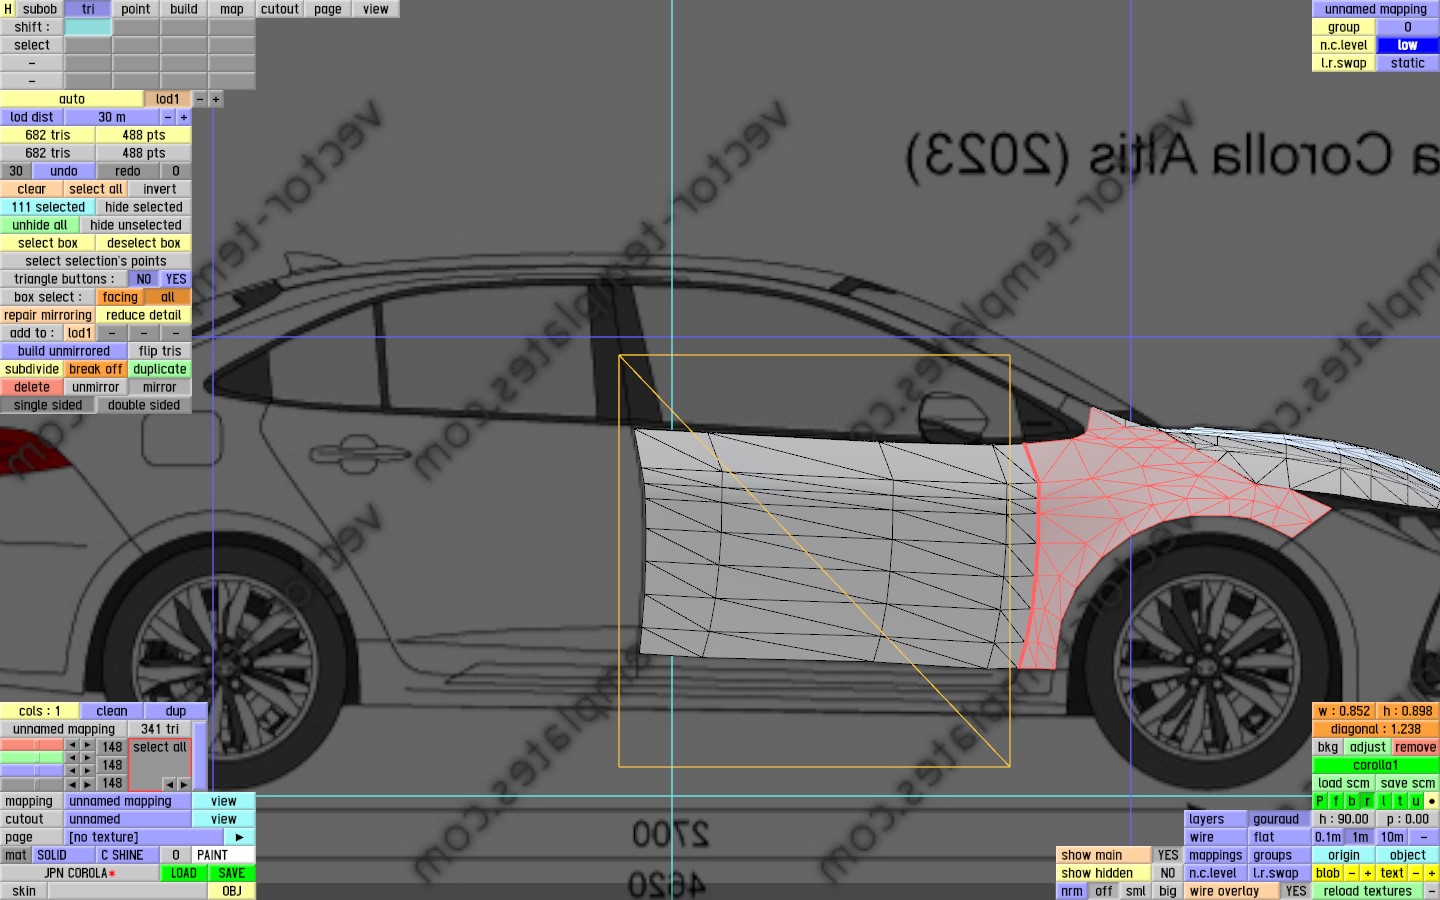The width and height of the screenshot is (1440, 900).
Task: Set triangle buttons to YES
Action: (x=176, y=279)
